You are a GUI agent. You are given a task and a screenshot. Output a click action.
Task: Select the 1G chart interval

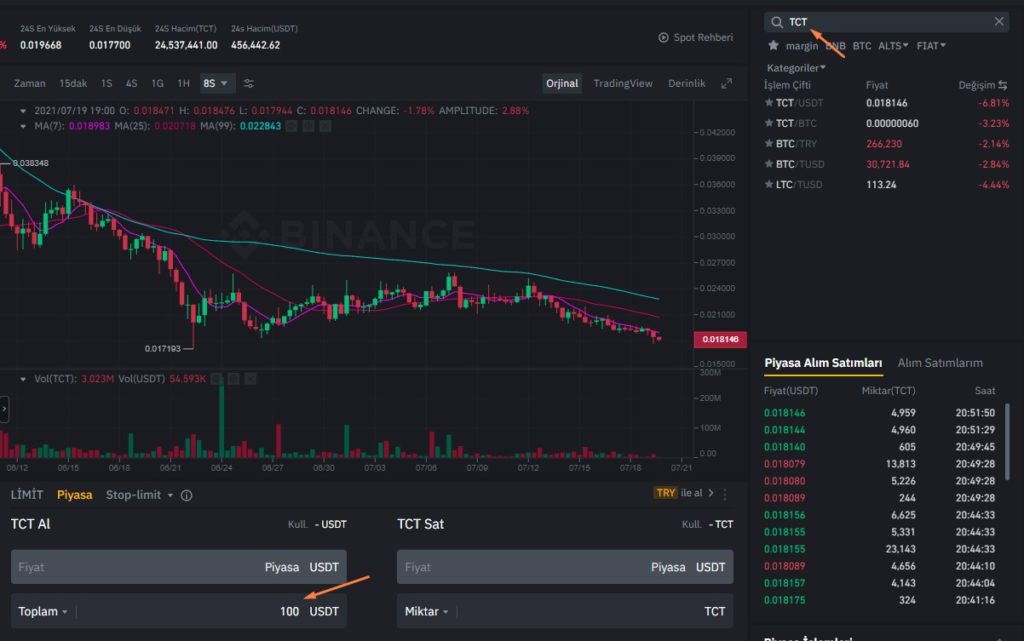157,84
